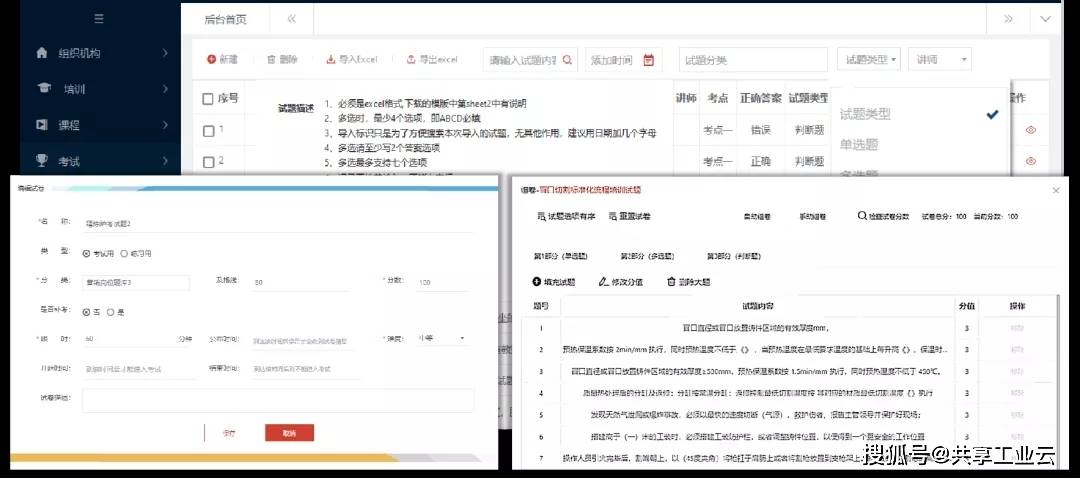Open 组织机构 via its home icon
Image resolution: width=1080 pixels, height=478 pixels.
pos(42,52)
